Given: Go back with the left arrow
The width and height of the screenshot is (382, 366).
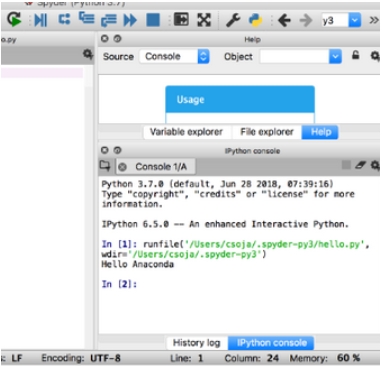Looking at the screenshot, I should coord(284,20).
